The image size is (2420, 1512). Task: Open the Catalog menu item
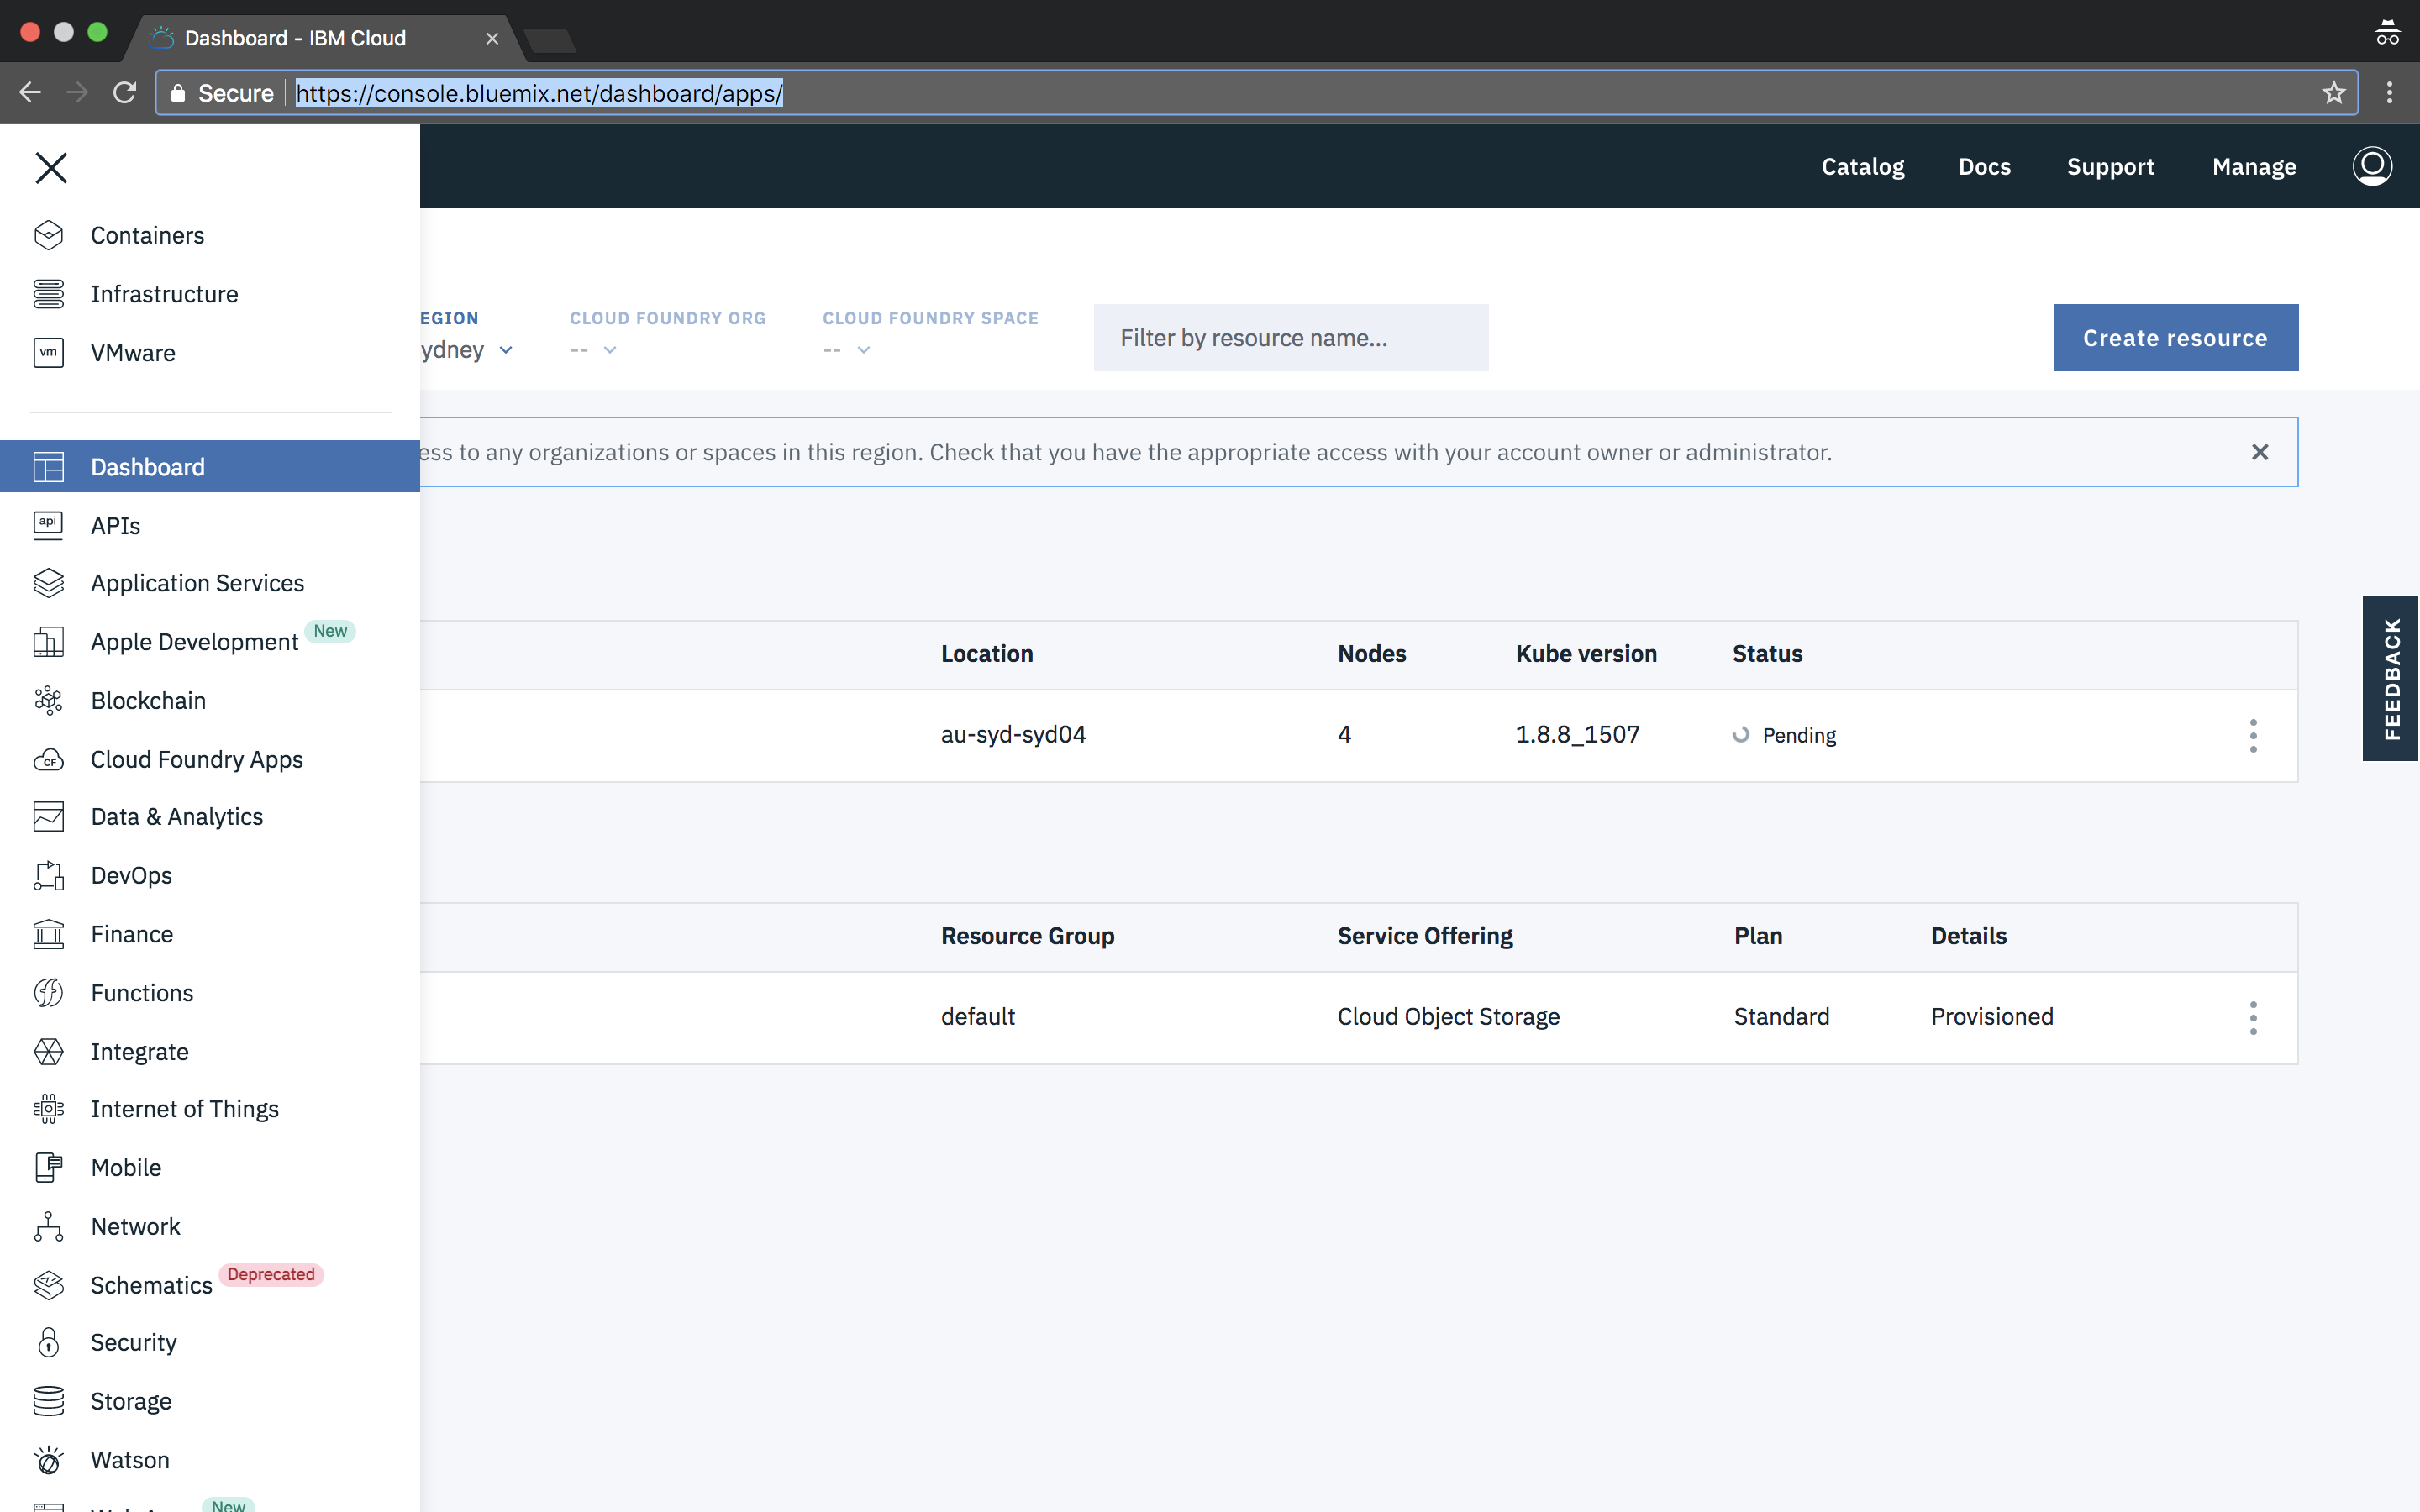click(1862, 167)
